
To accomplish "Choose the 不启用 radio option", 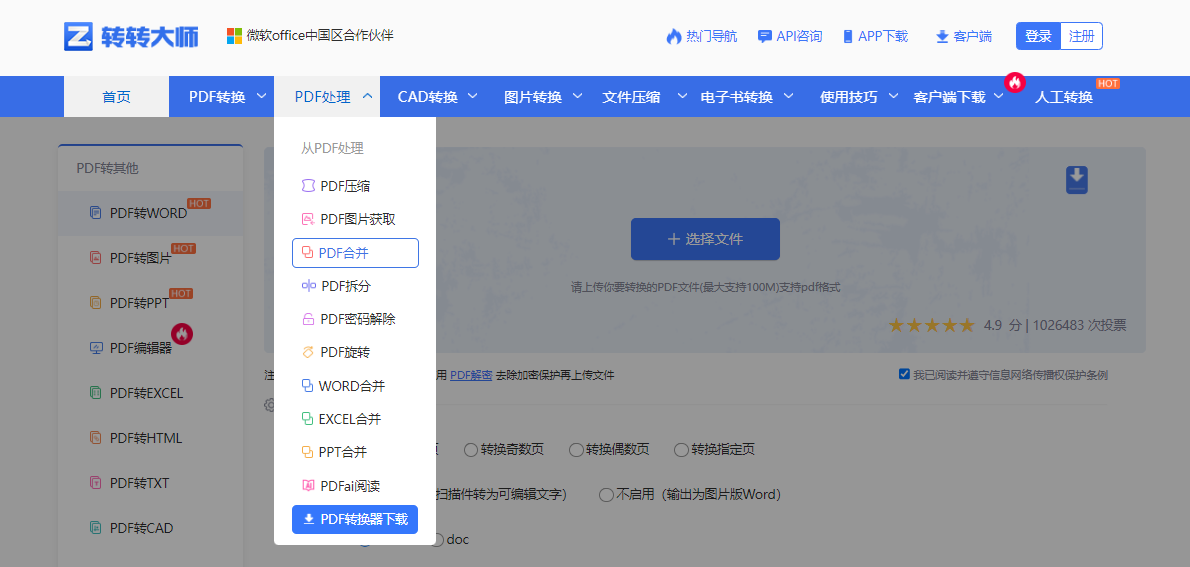I will point(606,494).
